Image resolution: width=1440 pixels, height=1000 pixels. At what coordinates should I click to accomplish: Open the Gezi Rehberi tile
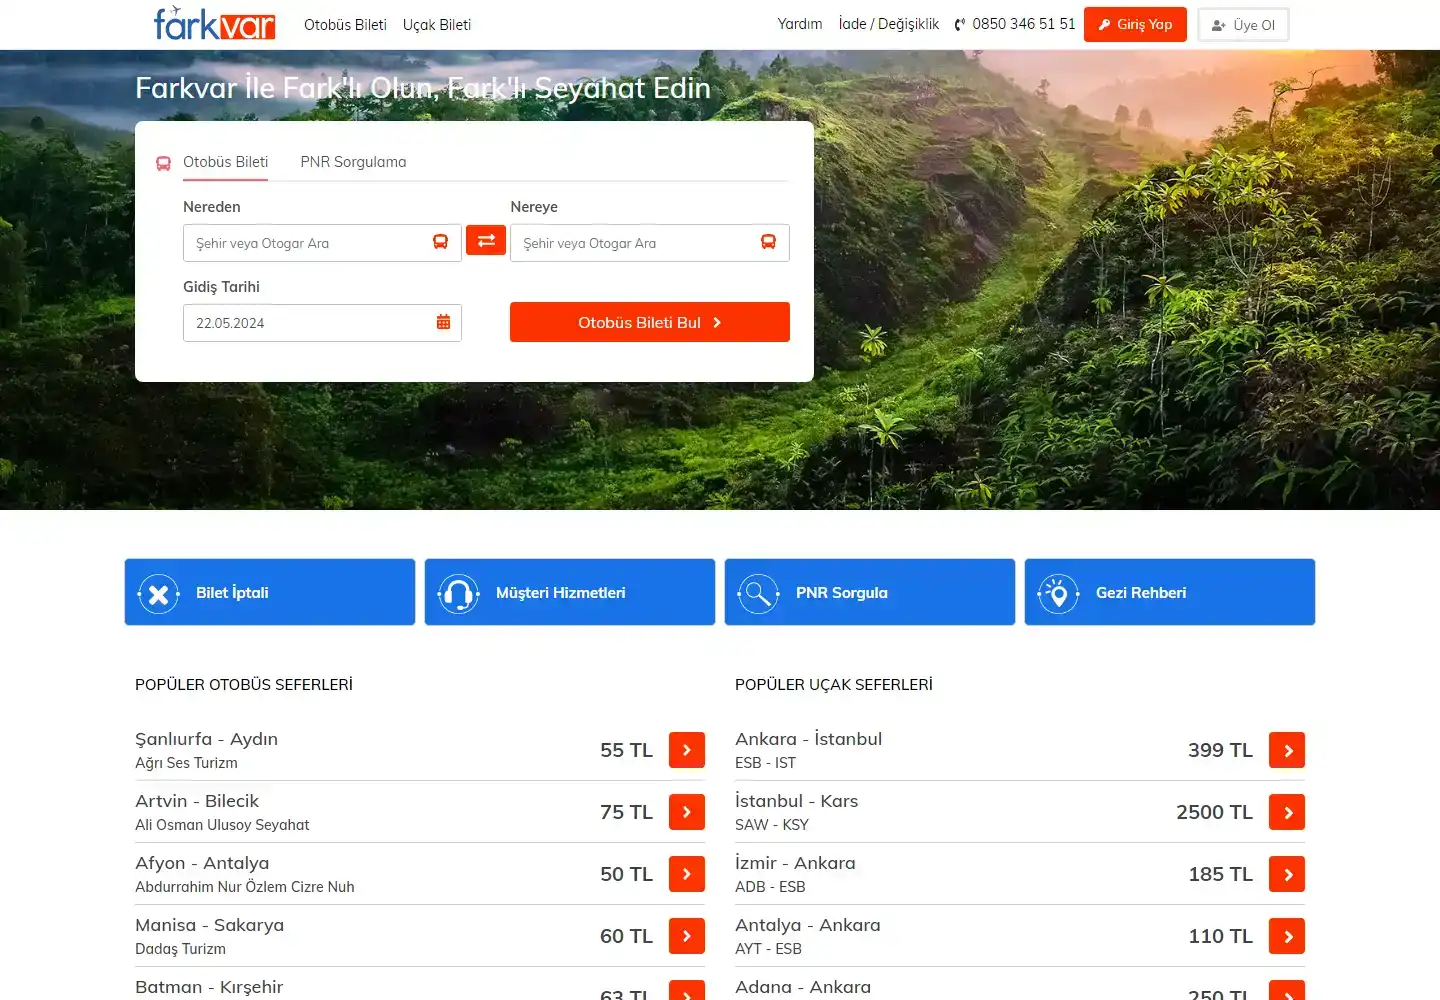click(x=1170, y=592)
